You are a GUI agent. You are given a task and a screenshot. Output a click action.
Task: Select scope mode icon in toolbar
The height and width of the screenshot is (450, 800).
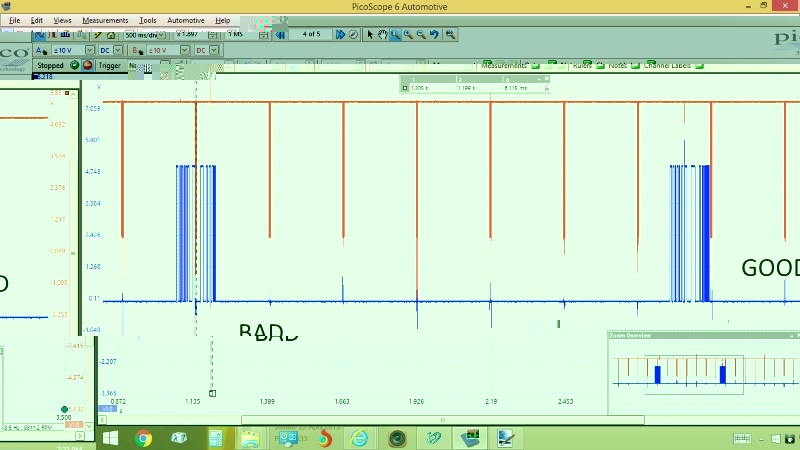coord(39,35)
